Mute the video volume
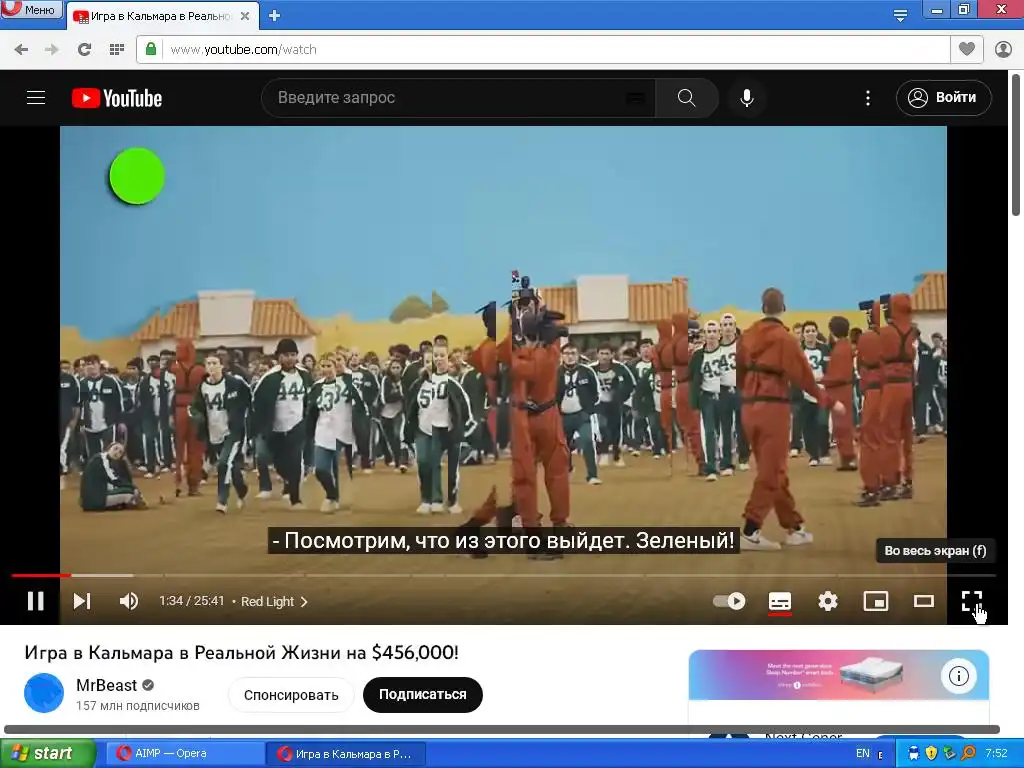Image resolution: width=1024 pixels, height=768 pixels. [x=129, y=601]
